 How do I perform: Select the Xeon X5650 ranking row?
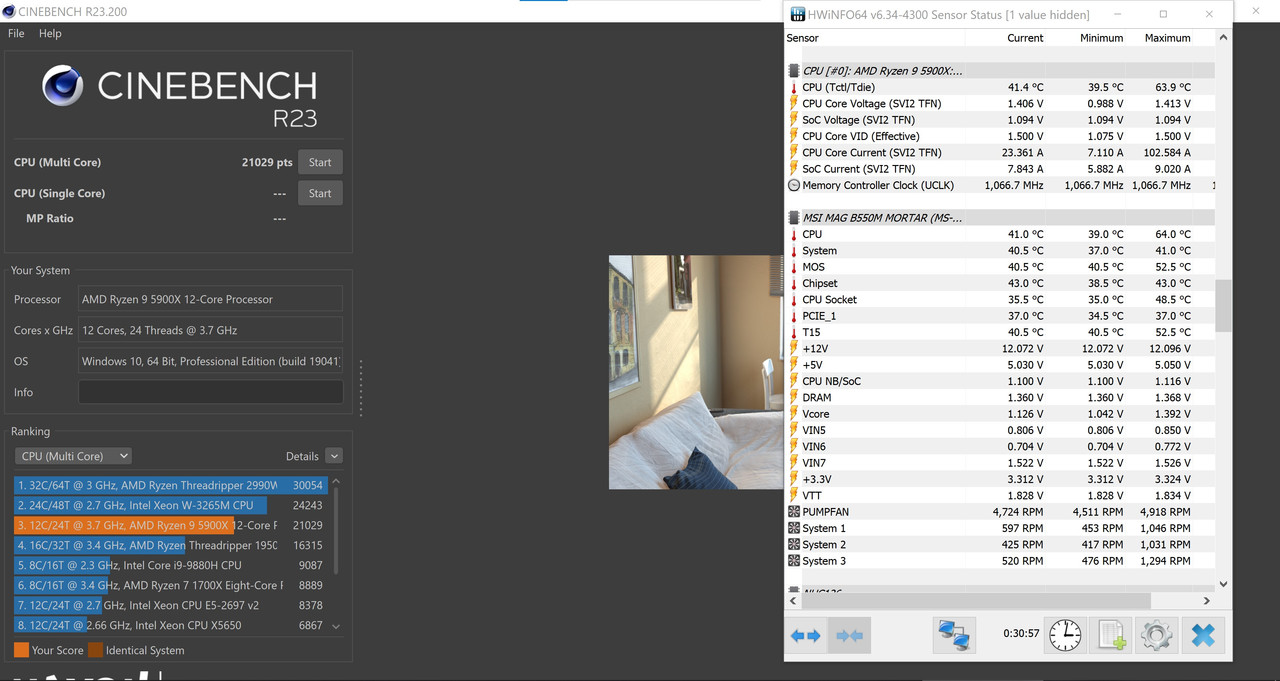pos(170,625)
